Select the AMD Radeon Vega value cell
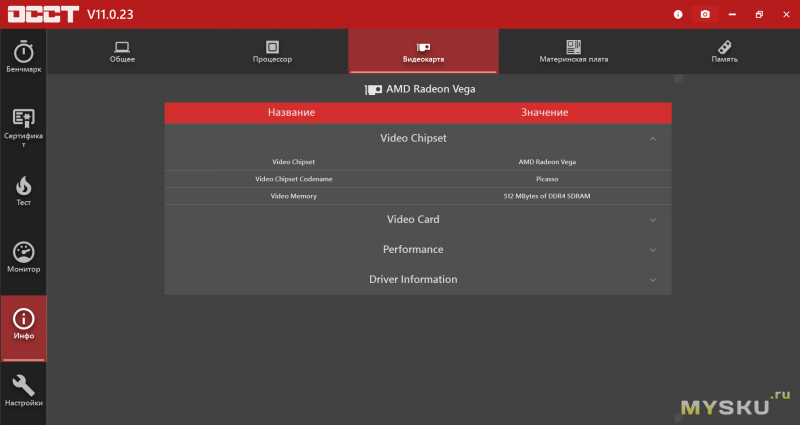Screen dimensions: 800x425 (547, 162)
